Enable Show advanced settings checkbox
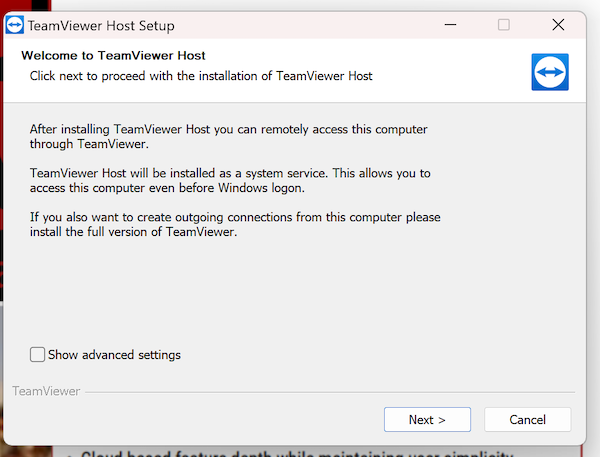Viewport: 600px width, 457px height. 38,355
